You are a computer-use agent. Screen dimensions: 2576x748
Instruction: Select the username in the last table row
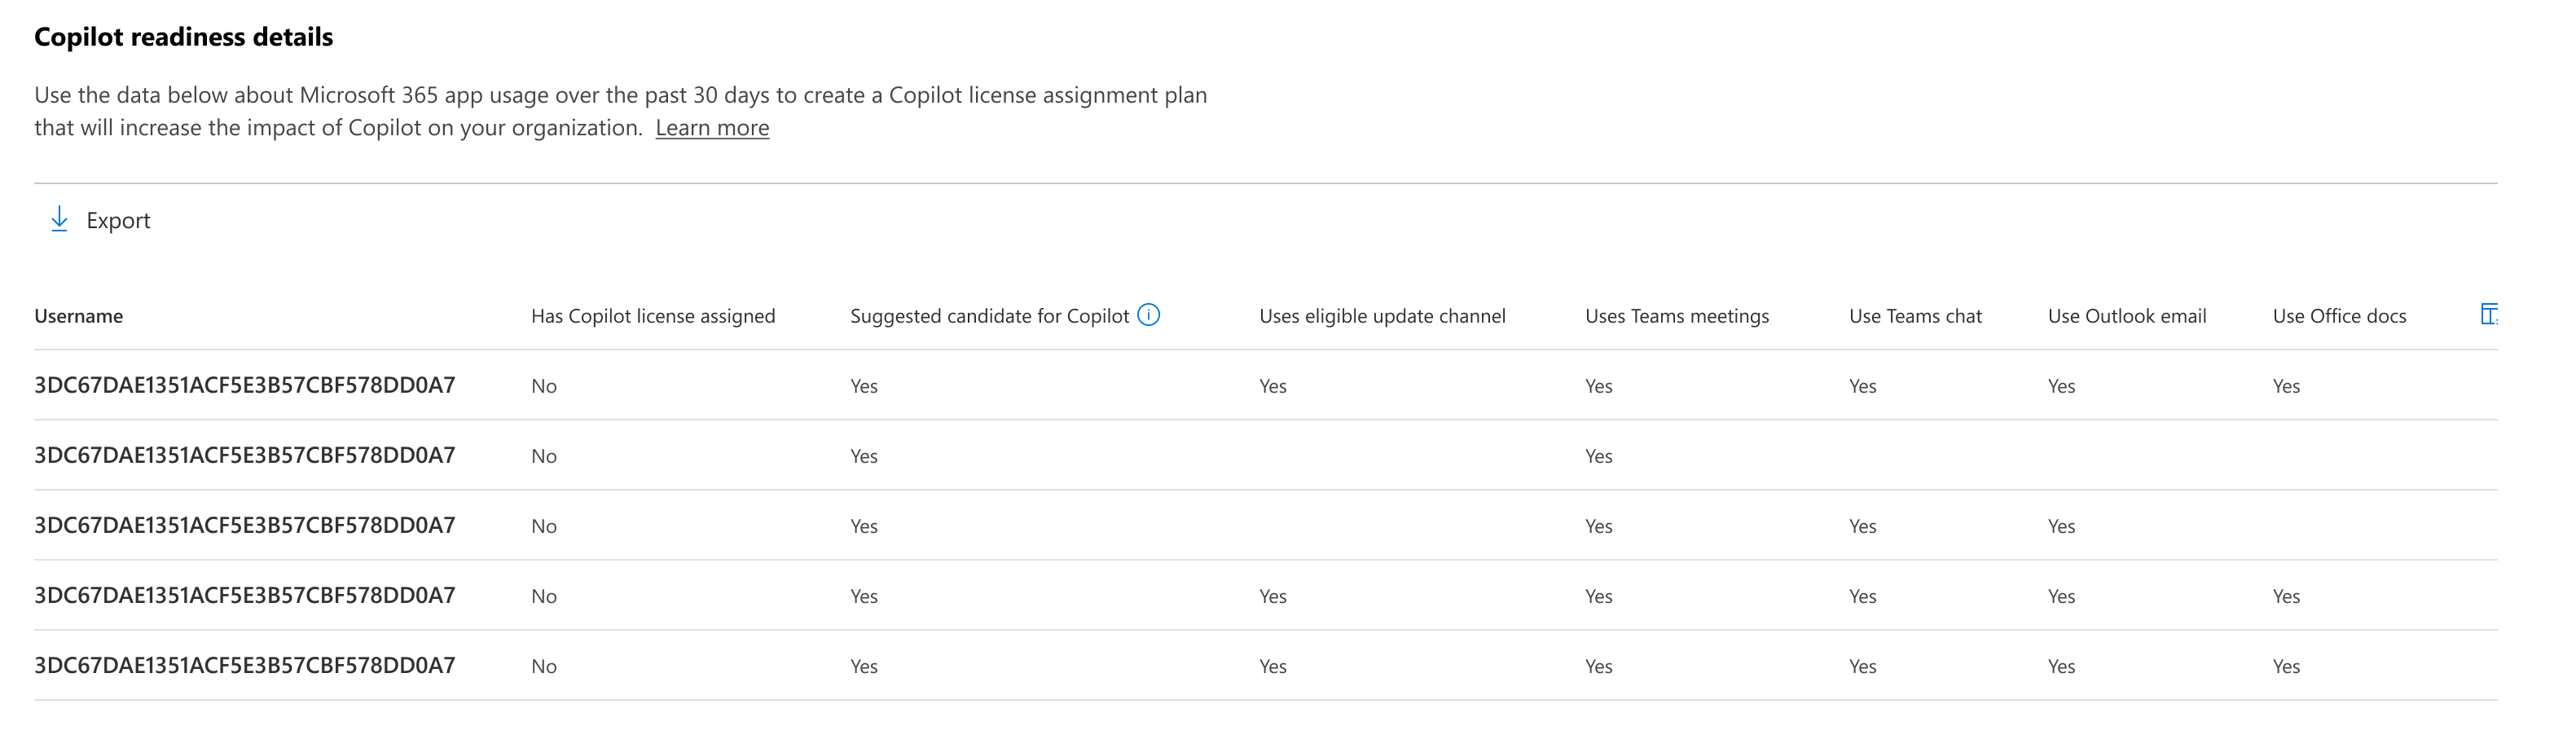click(245, 665)
